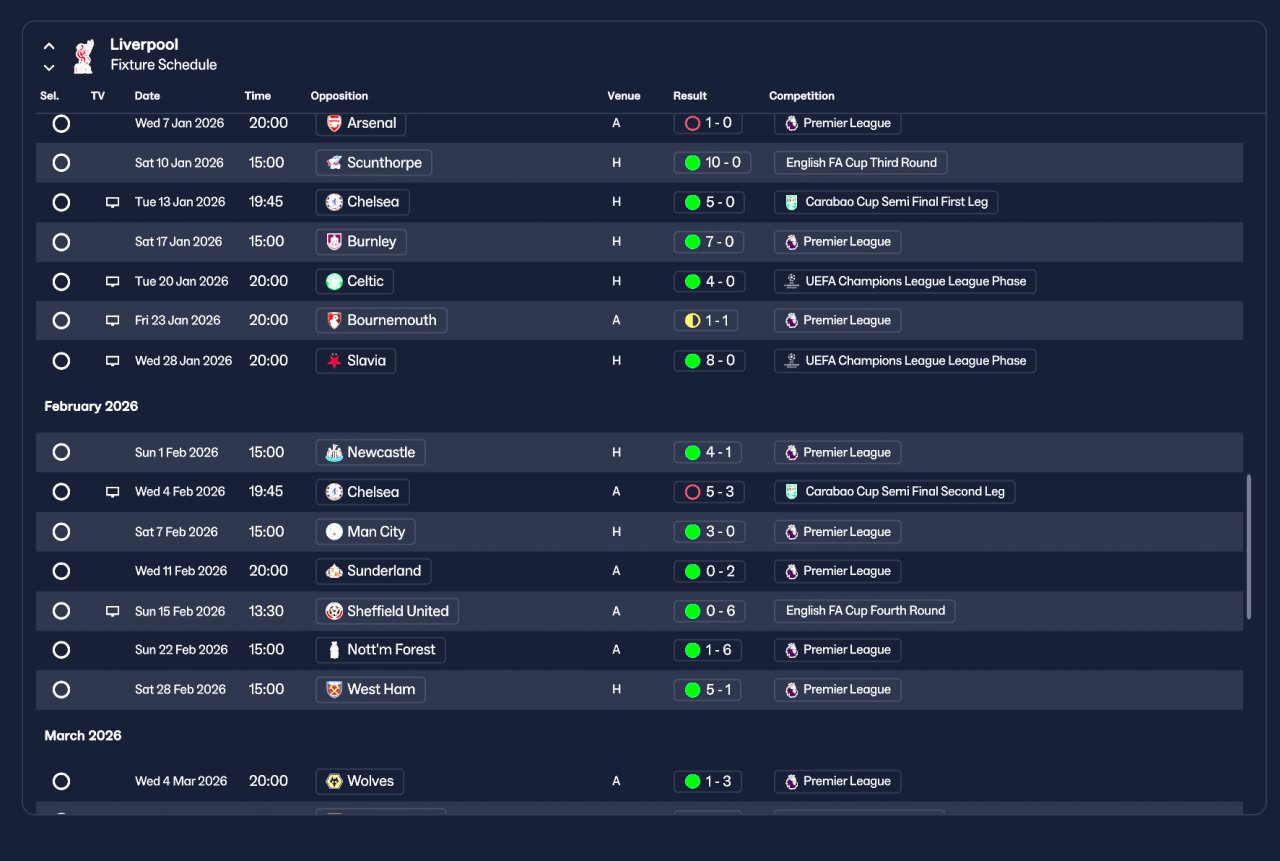
Task: Click the Newcastle club badge icon
Action: tap(334, 452)
